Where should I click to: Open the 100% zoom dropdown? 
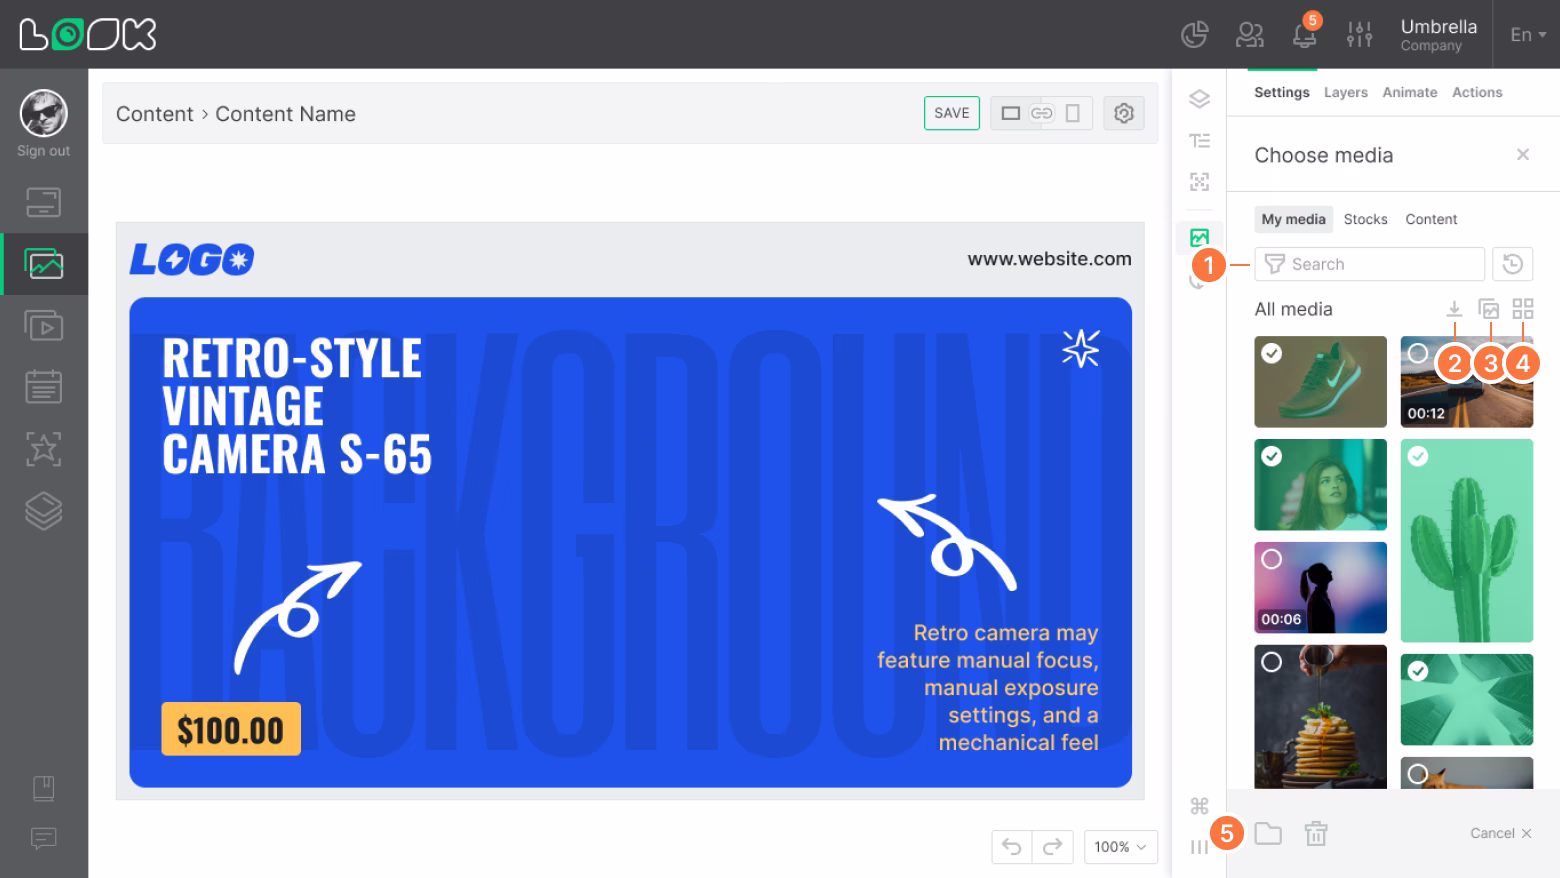tap(1120, 847)
